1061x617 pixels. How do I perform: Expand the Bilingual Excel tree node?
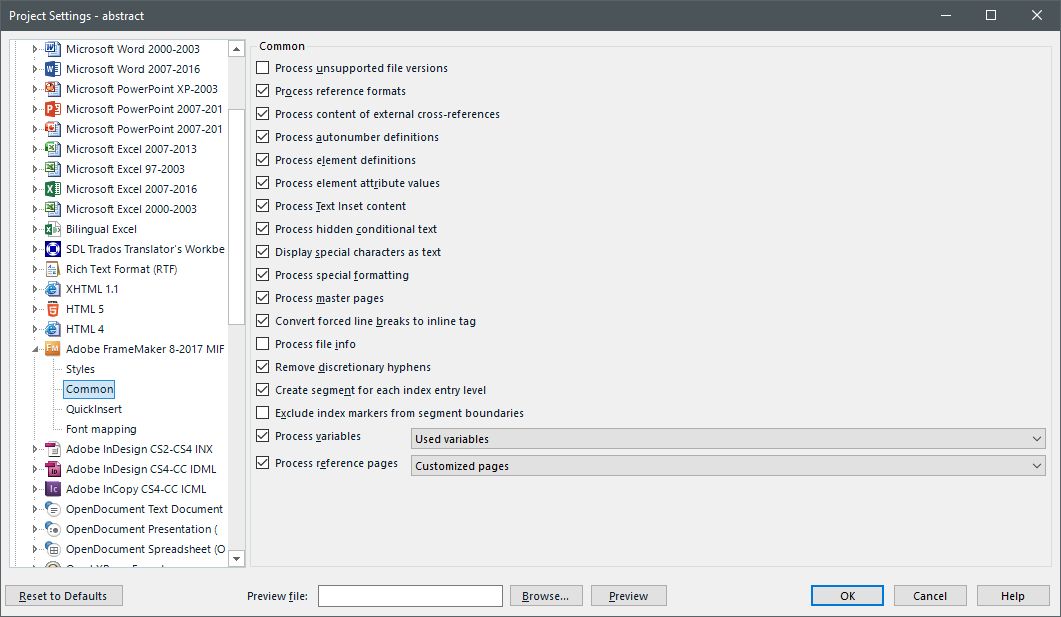click(35, 229)
